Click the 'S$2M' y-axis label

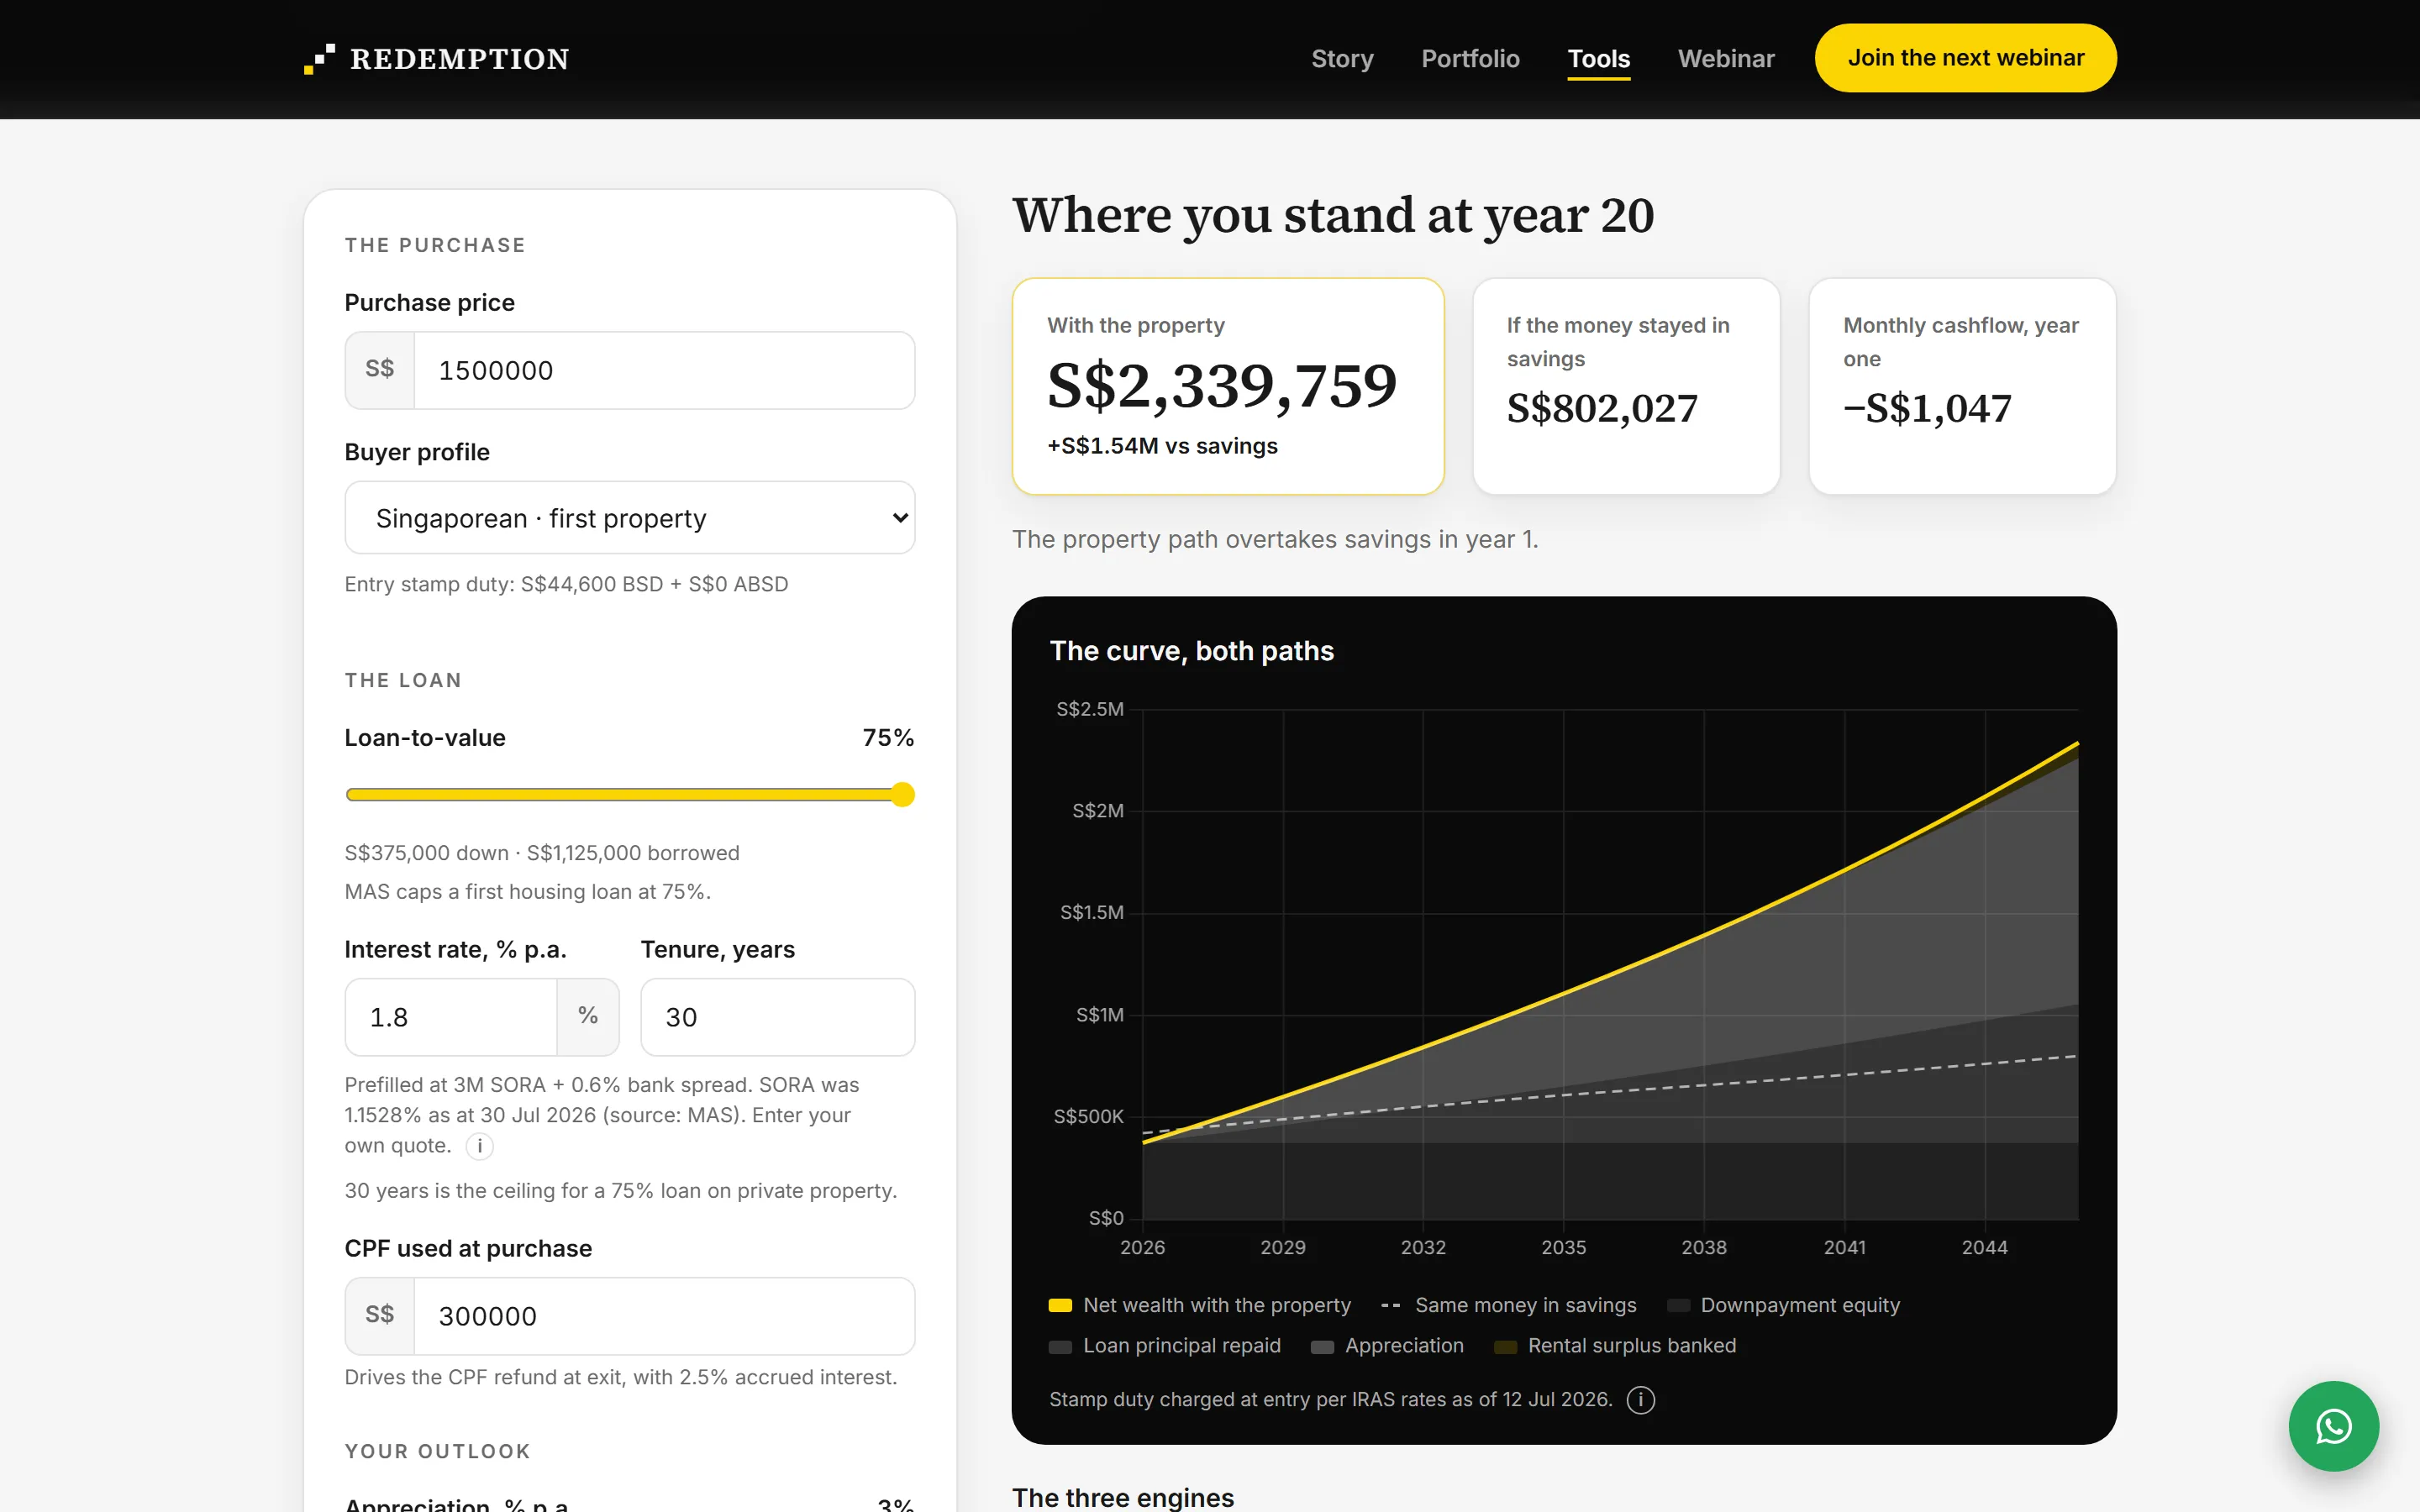click(x=1098, y=811)
